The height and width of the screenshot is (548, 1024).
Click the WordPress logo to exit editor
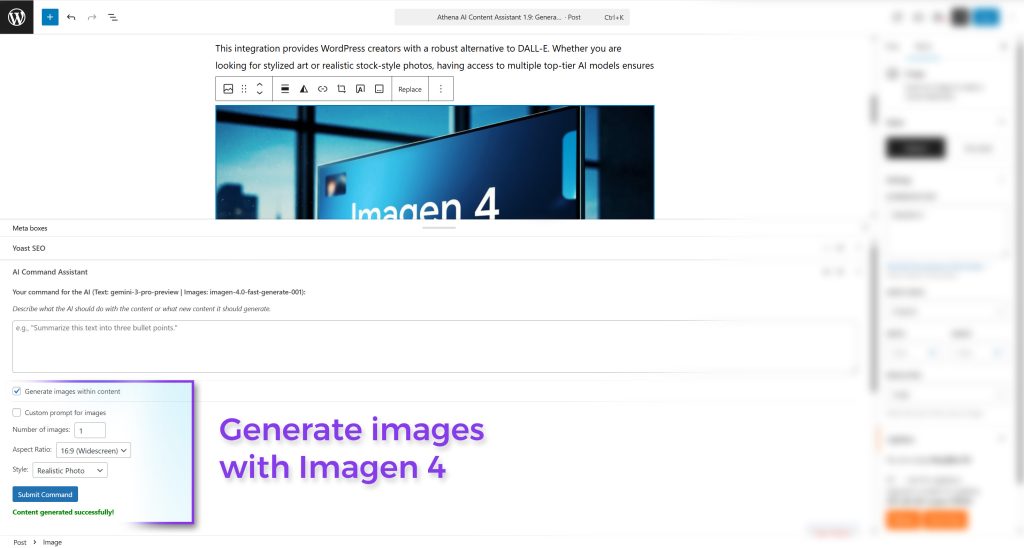pyautogui.click(x=17, y=17)
